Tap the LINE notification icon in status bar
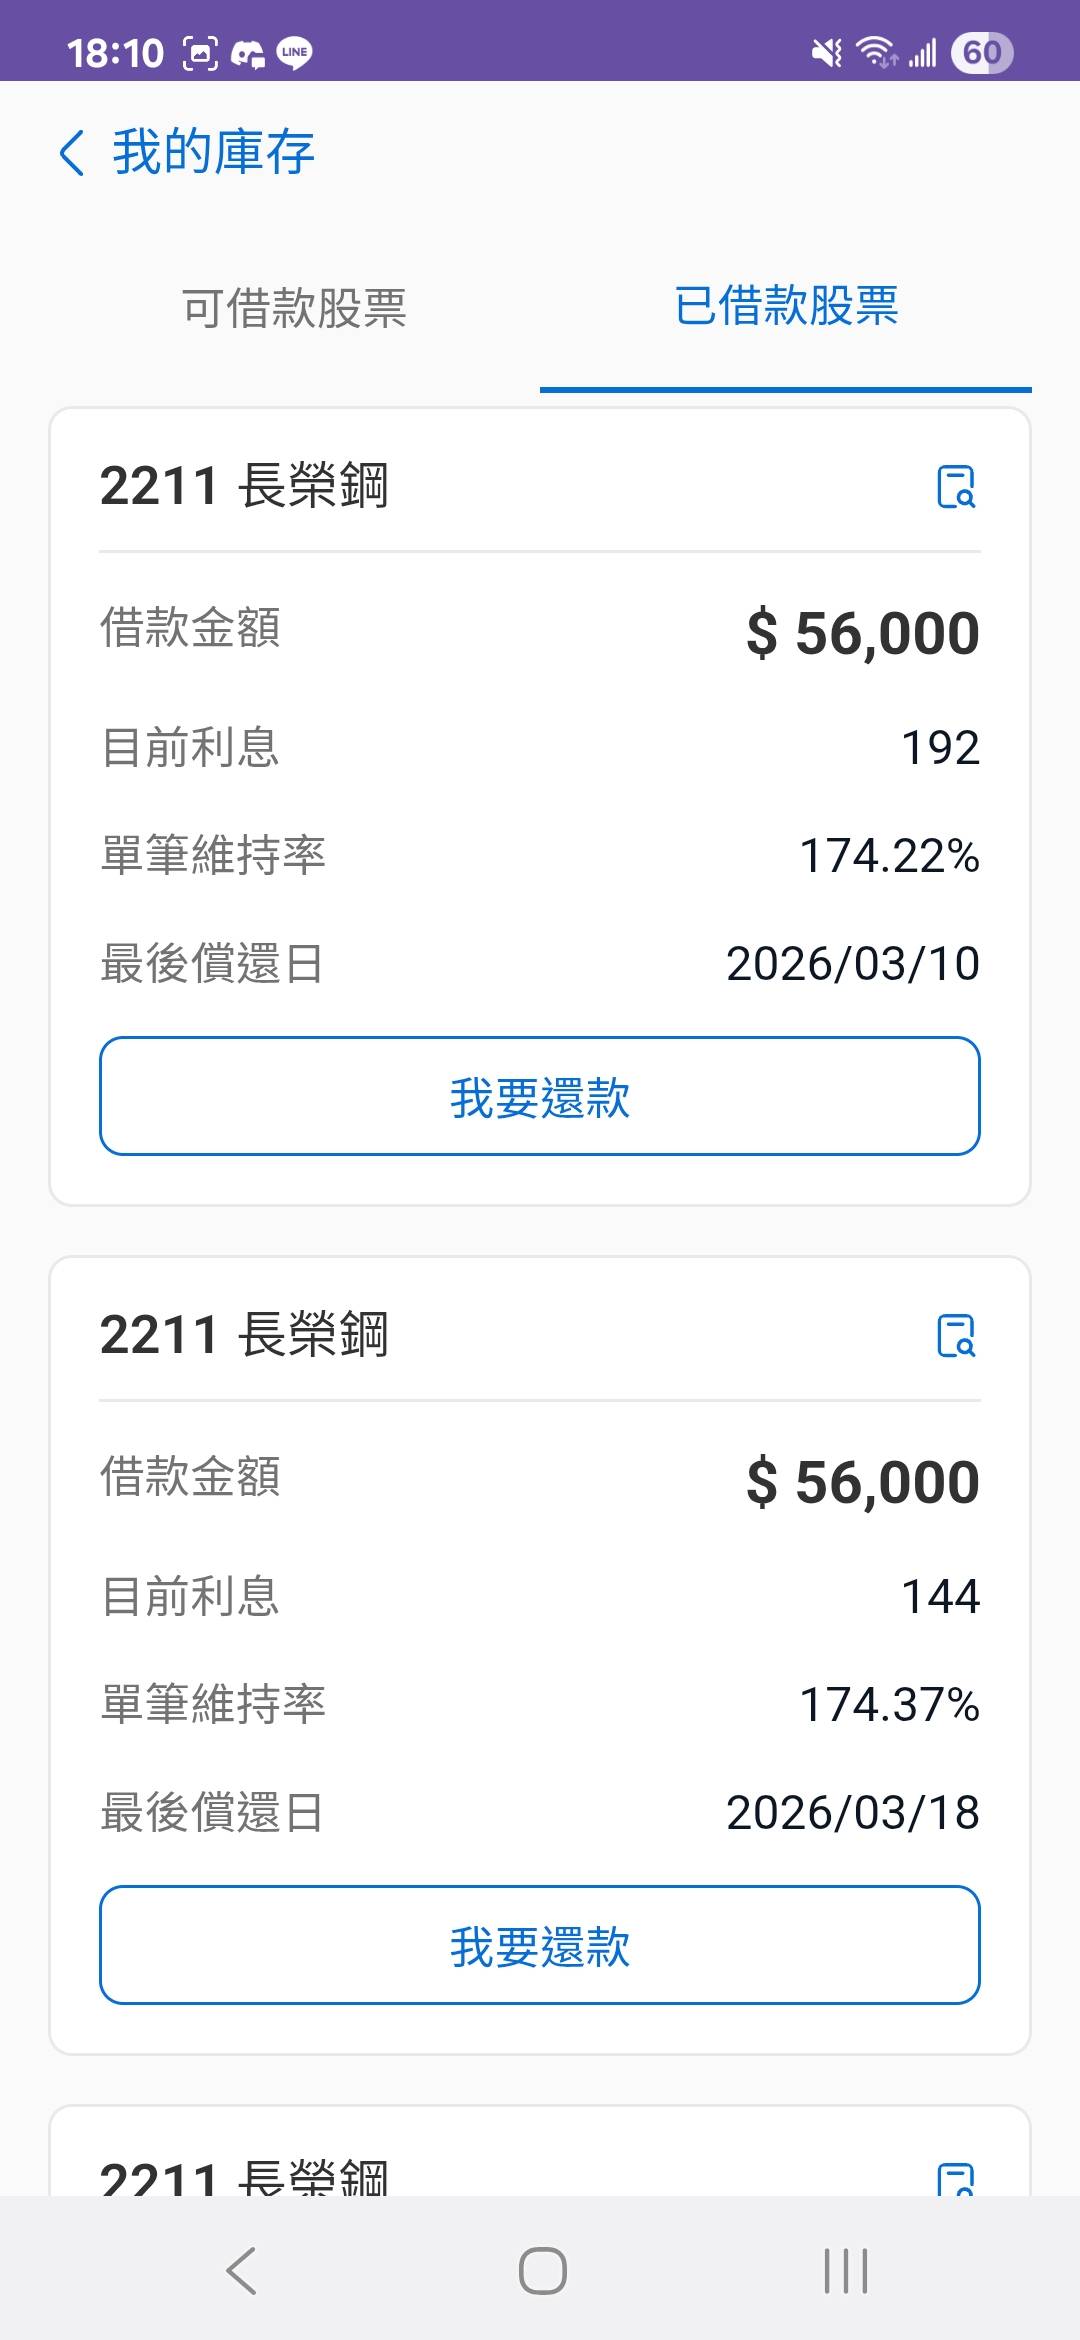The width and height of the screenshot is (1080, 2340). click(x=294, y=53)
